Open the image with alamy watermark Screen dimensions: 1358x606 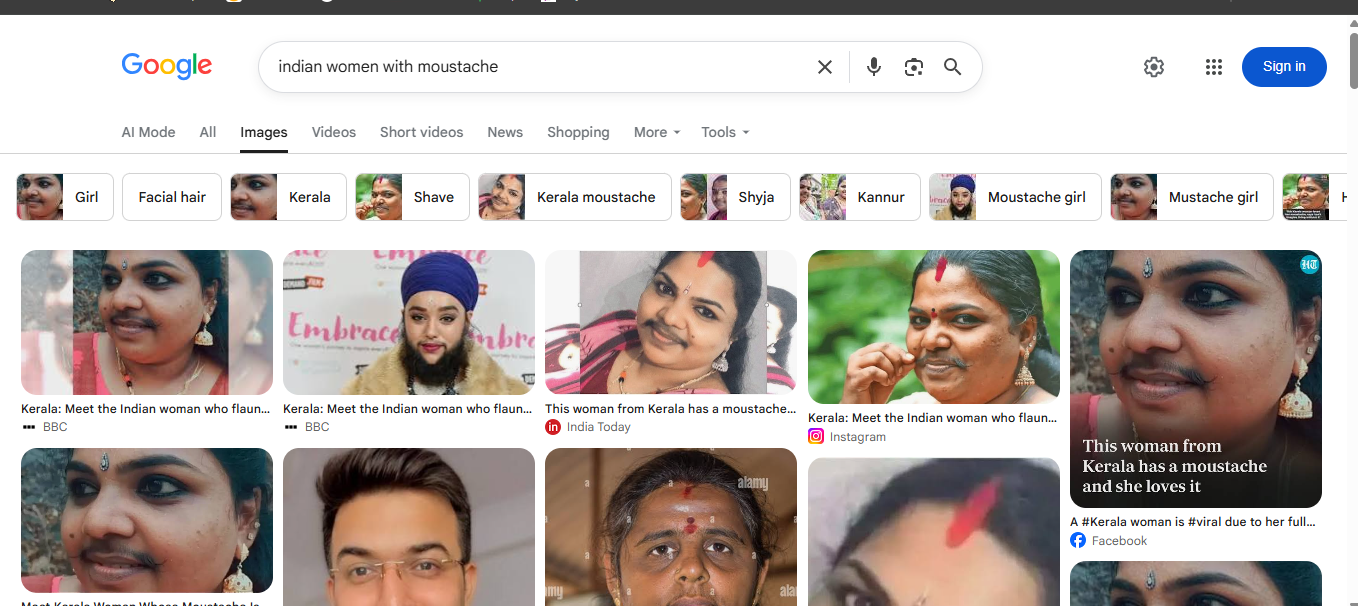click(x=671, y=527)
